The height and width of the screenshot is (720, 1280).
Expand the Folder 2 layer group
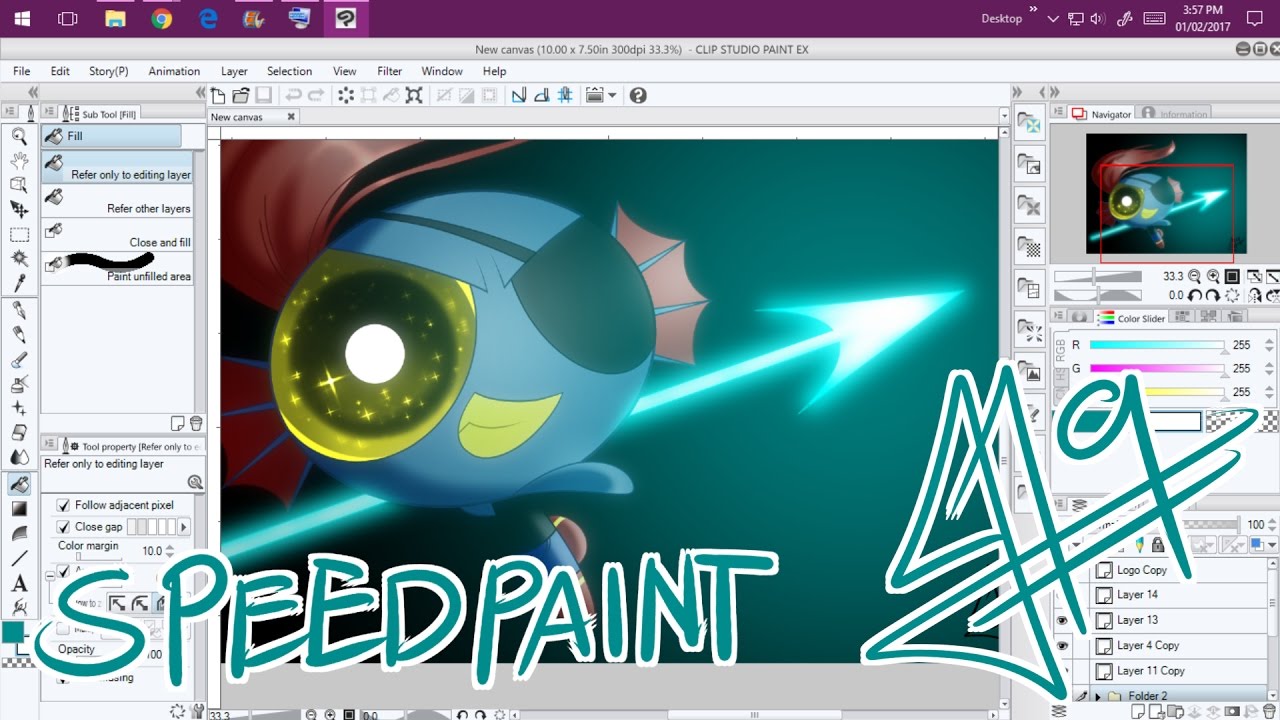click(1098, 696)
